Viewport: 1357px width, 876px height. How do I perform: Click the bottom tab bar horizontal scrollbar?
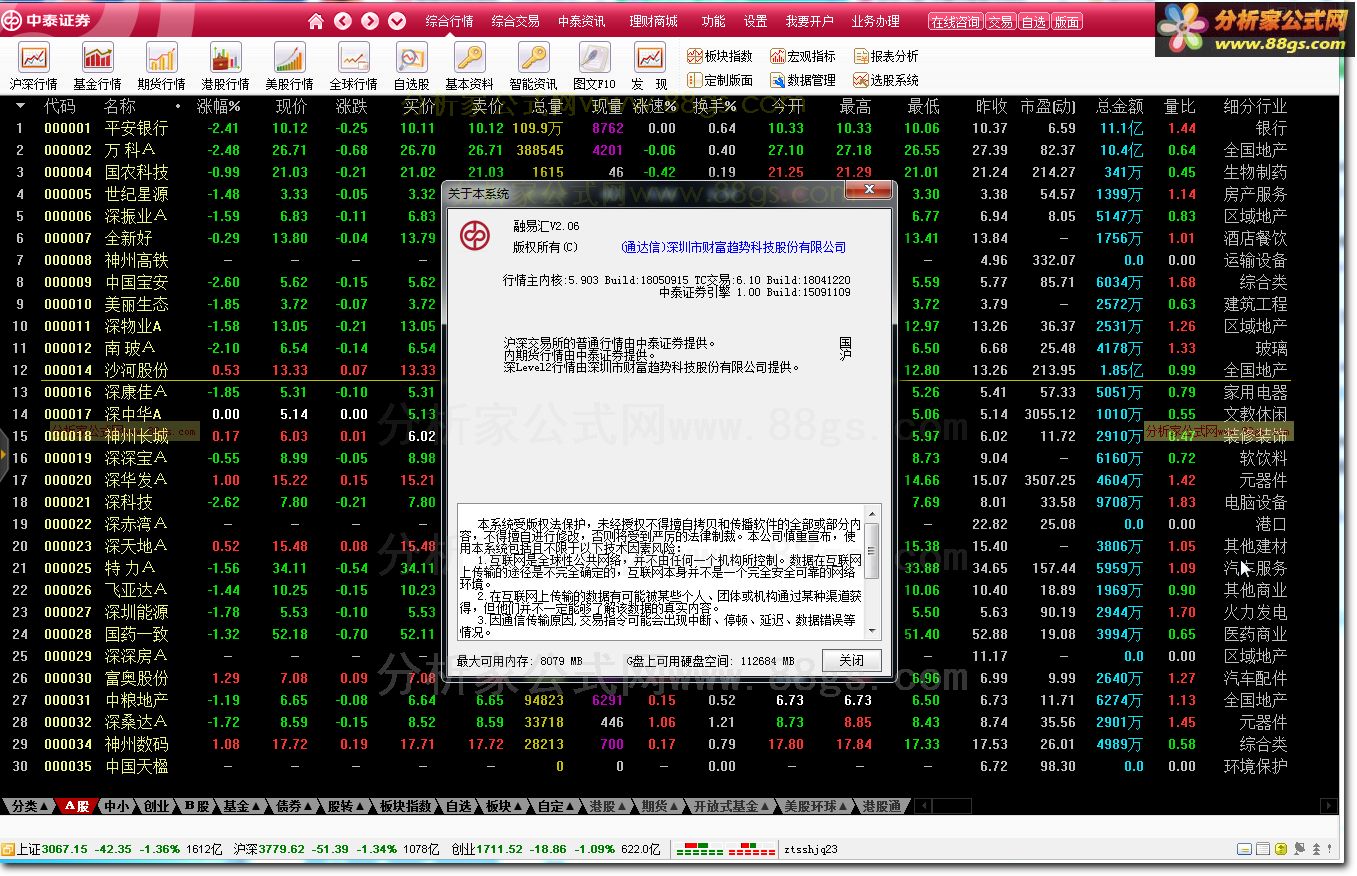coord(1126,806)
